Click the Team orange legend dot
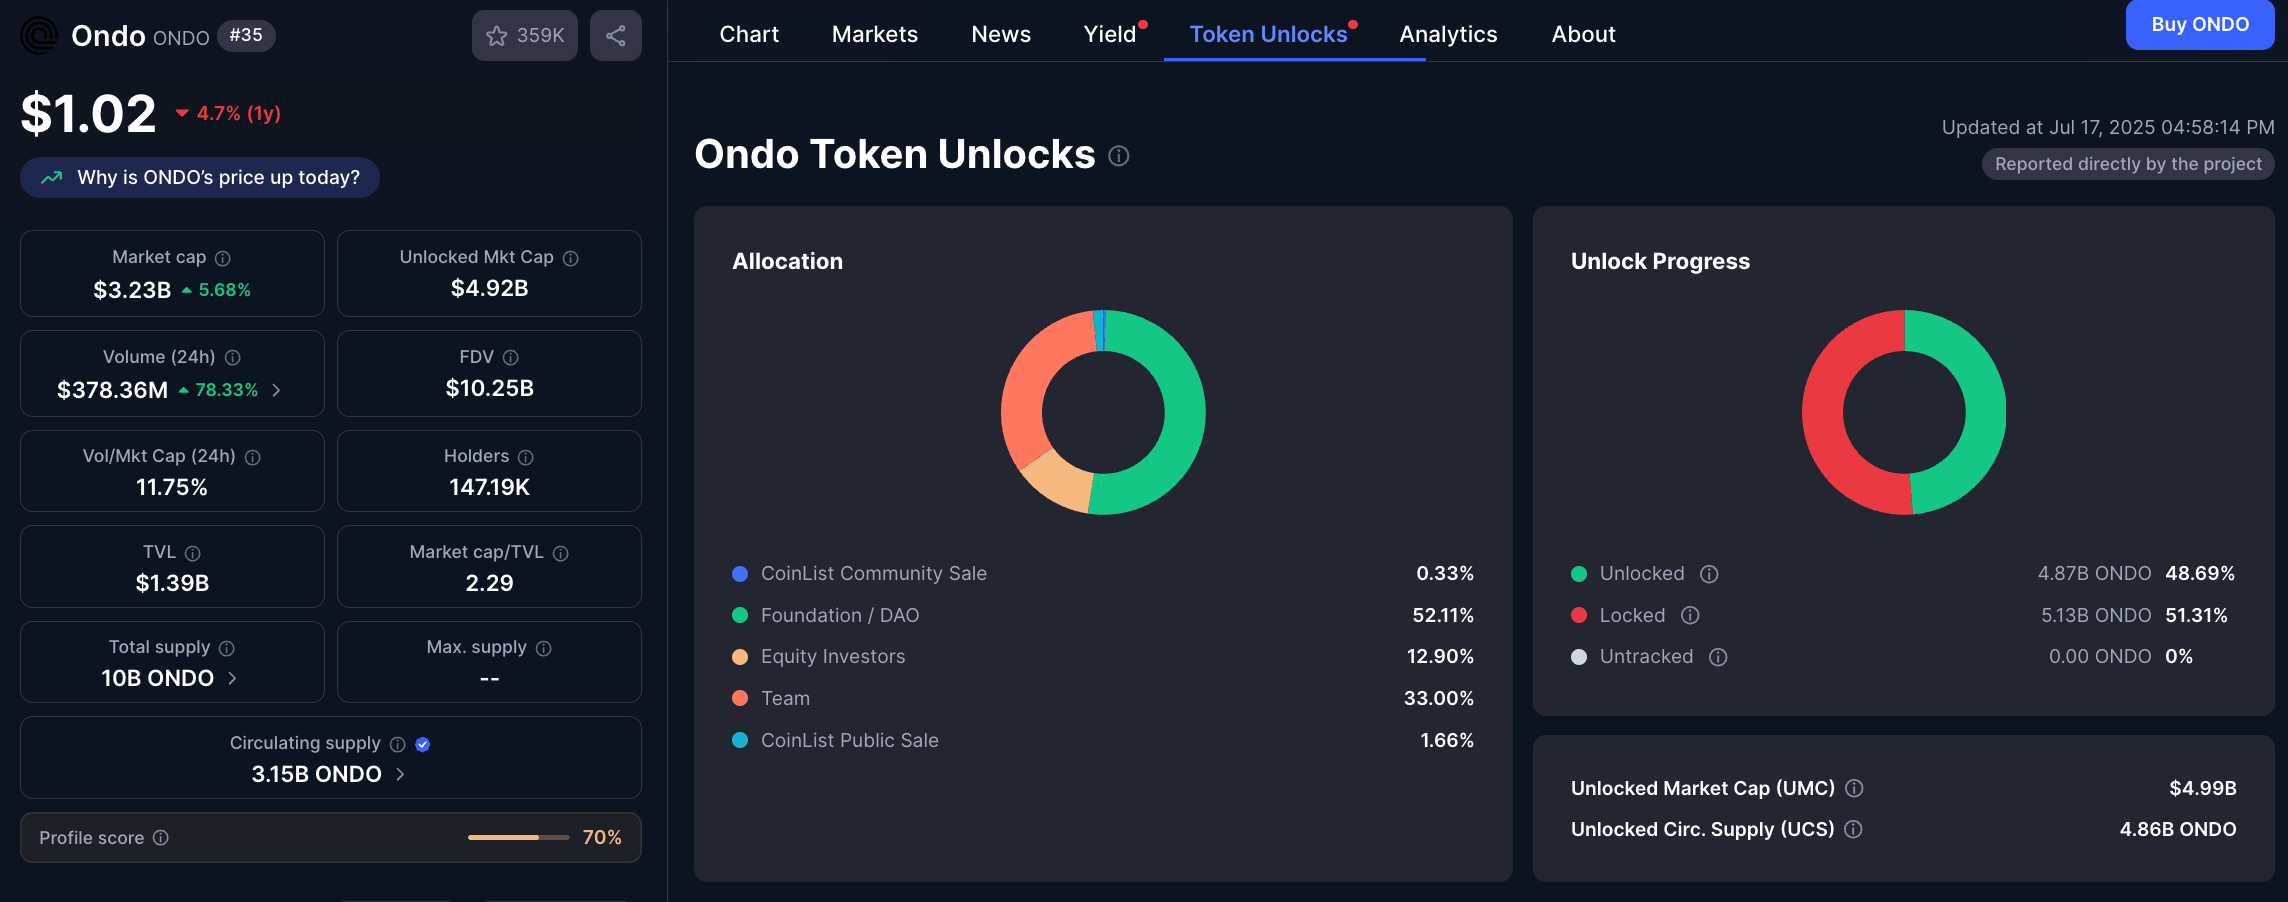This screenshot has height=902, width=2288. 740,698
